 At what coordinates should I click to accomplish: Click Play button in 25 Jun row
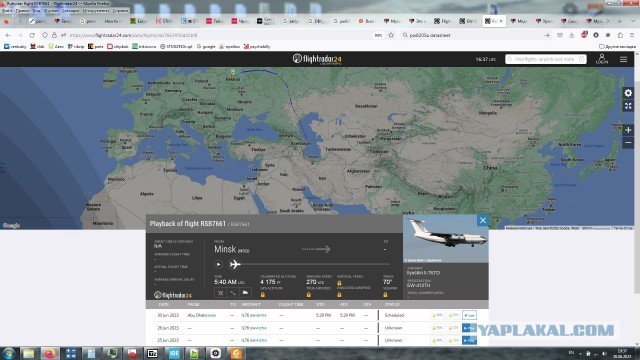point(469,340)
